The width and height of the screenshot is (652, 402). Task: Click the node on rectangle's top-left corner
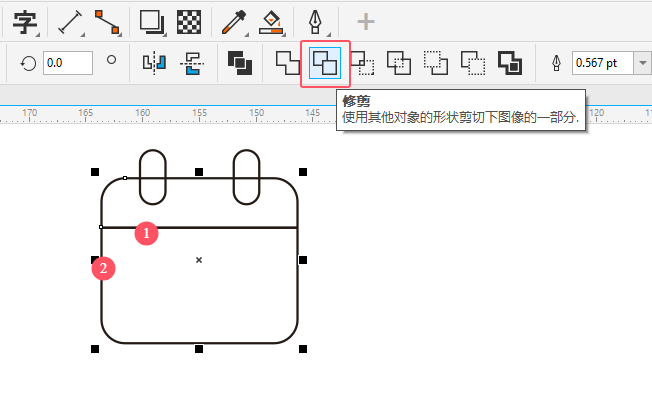[x=125, y=178]
